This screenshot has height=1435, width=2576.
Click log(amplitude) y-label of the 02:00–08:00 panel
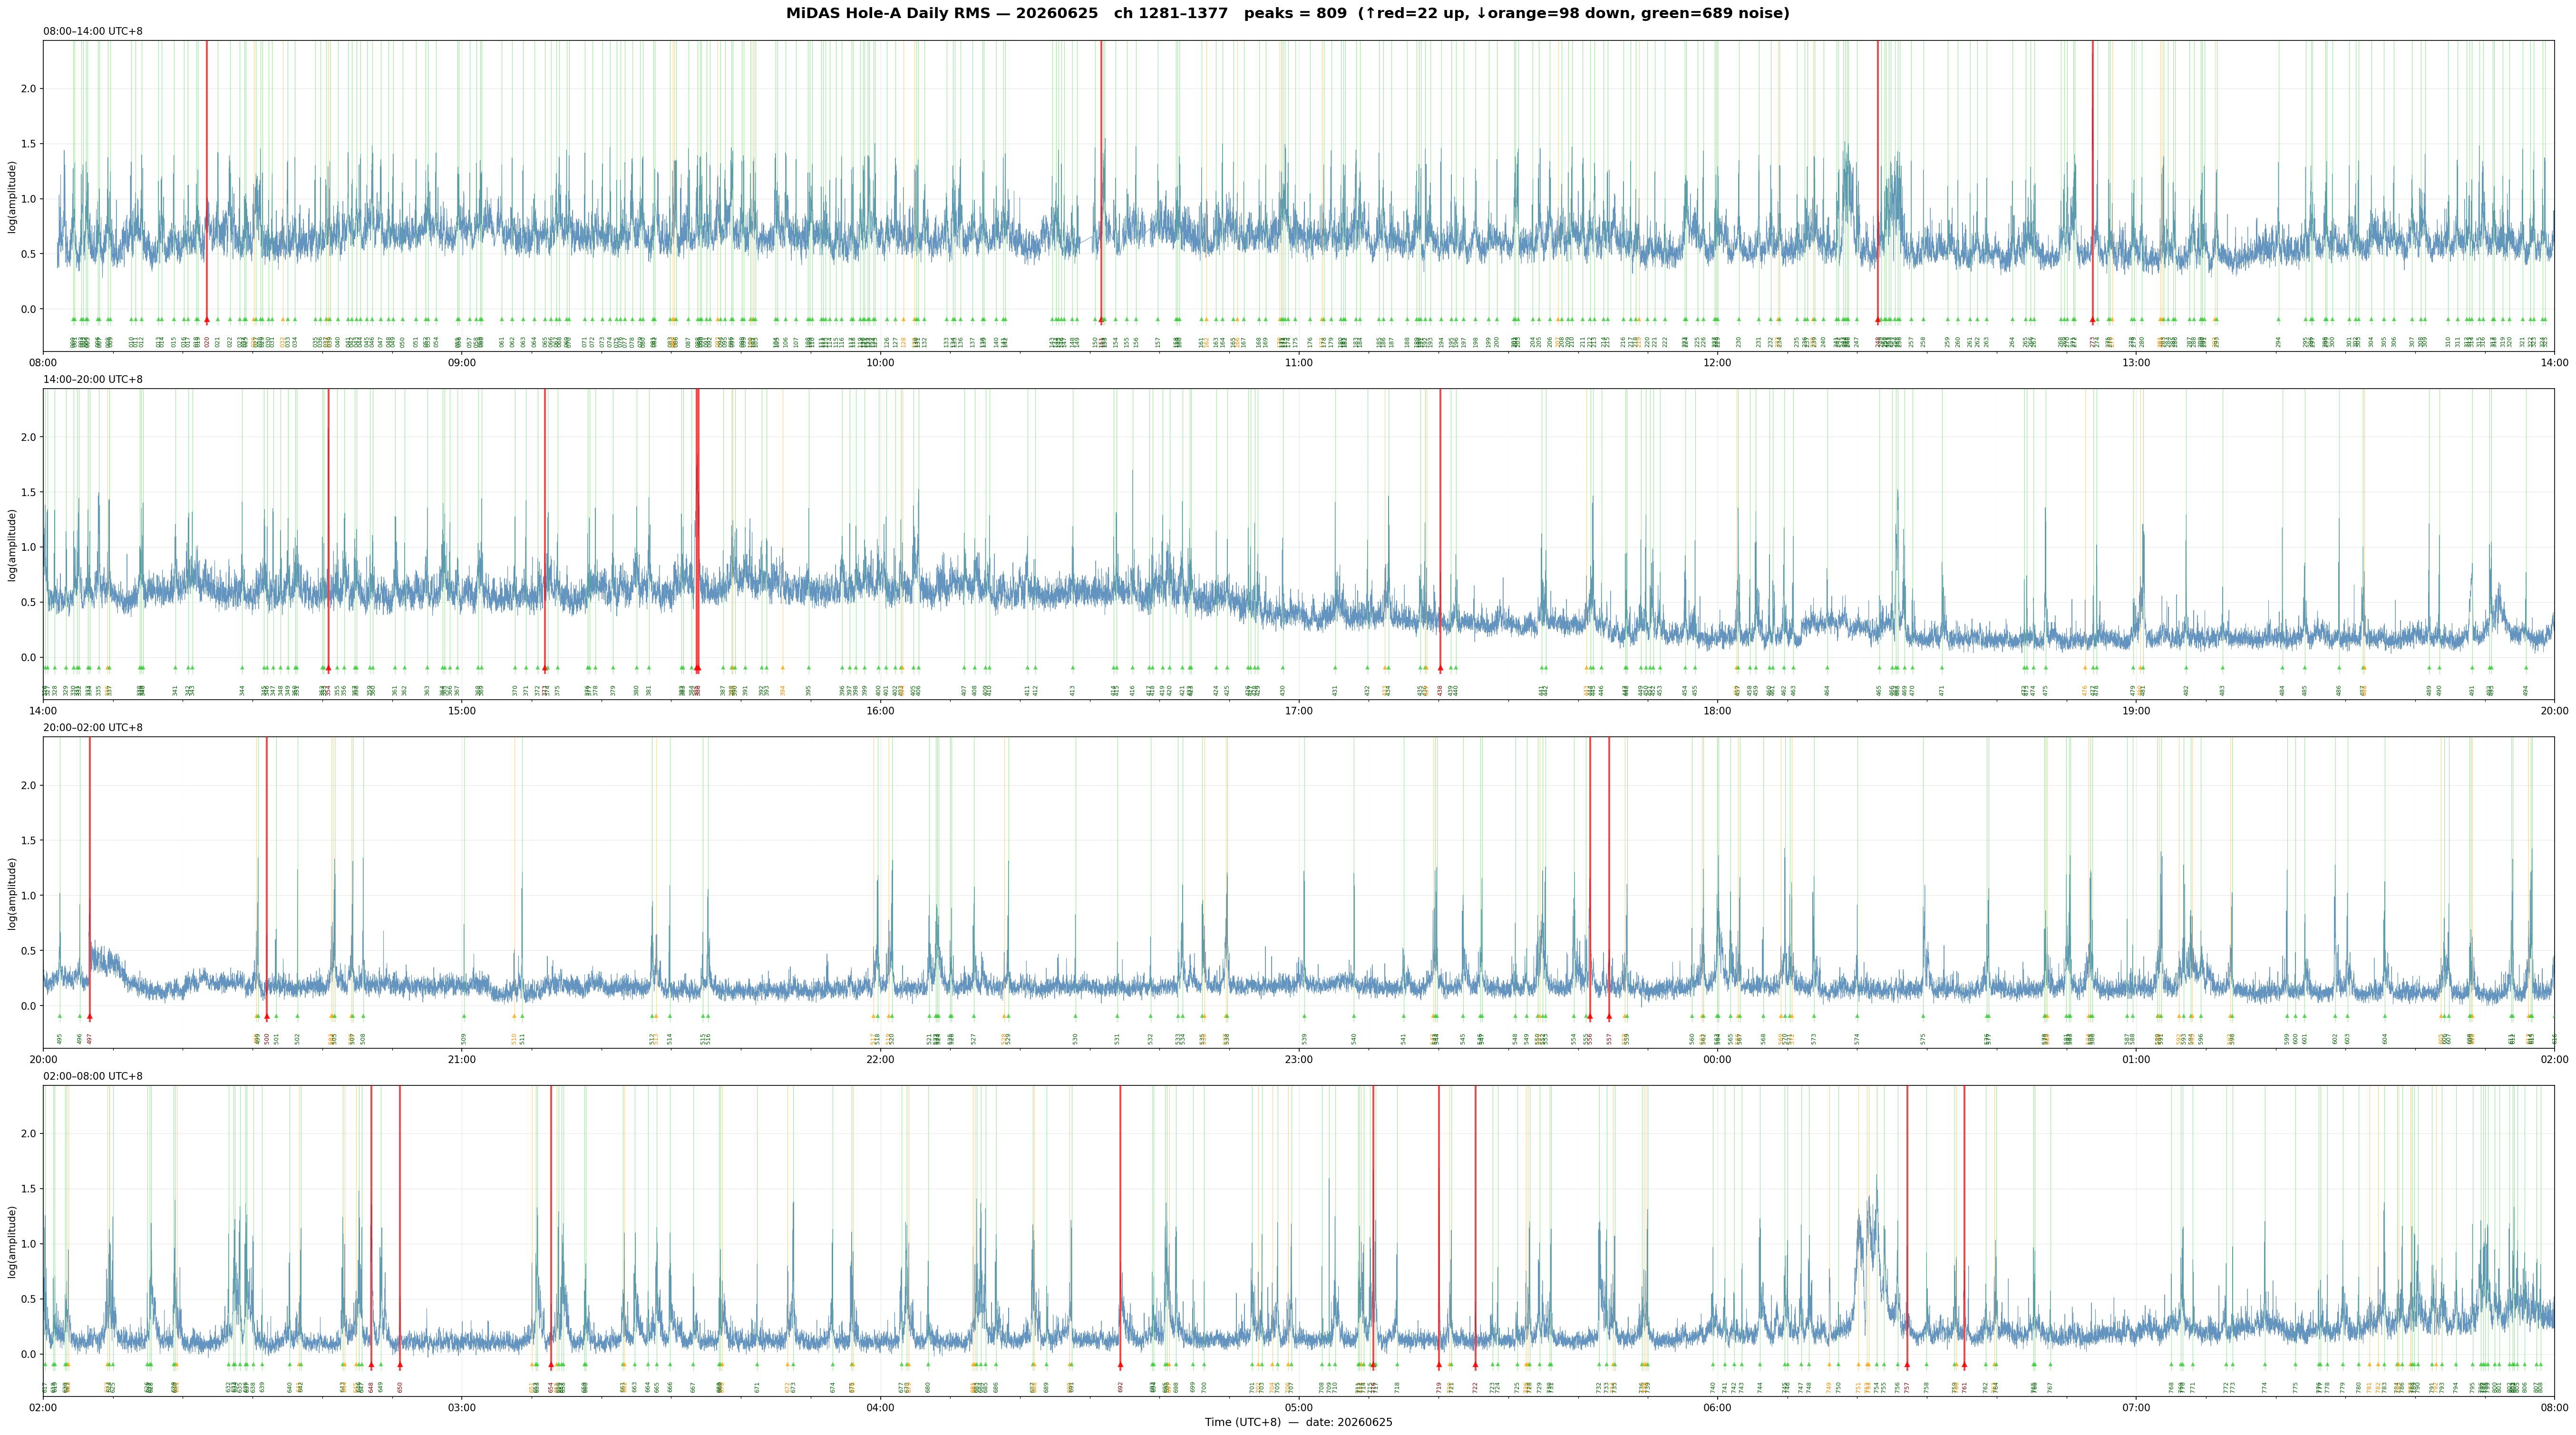point(13,1241)
